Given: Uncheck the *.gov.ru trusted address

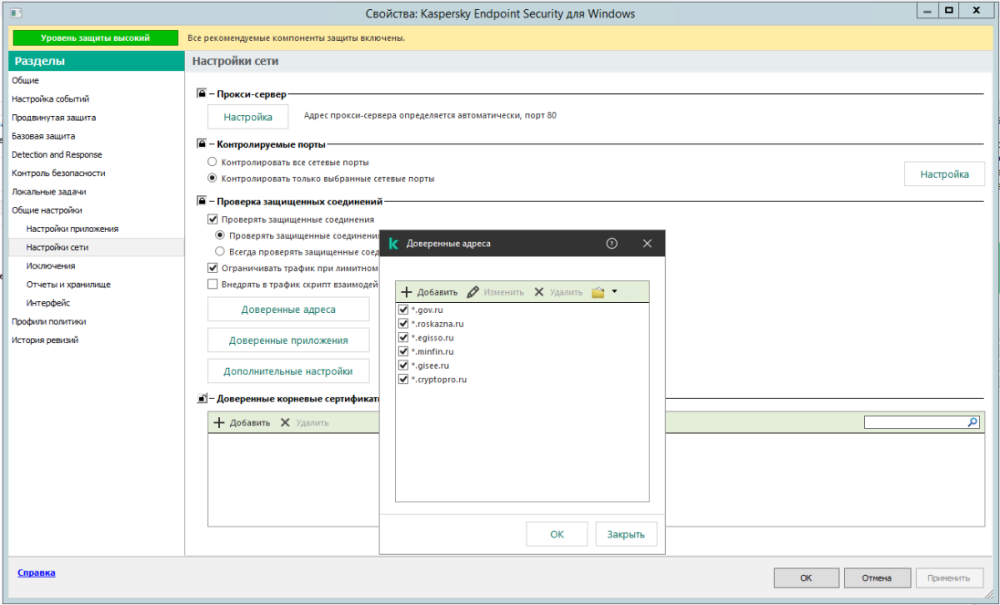Looking at the screenshot, I should pyautogui.click(x=403, y=310).
